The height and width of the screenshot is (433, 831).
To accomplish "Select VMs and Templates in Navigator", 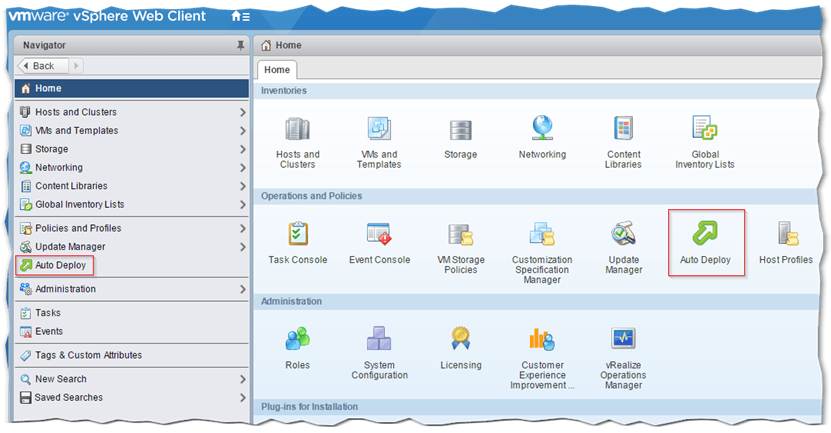I will 131,130.
